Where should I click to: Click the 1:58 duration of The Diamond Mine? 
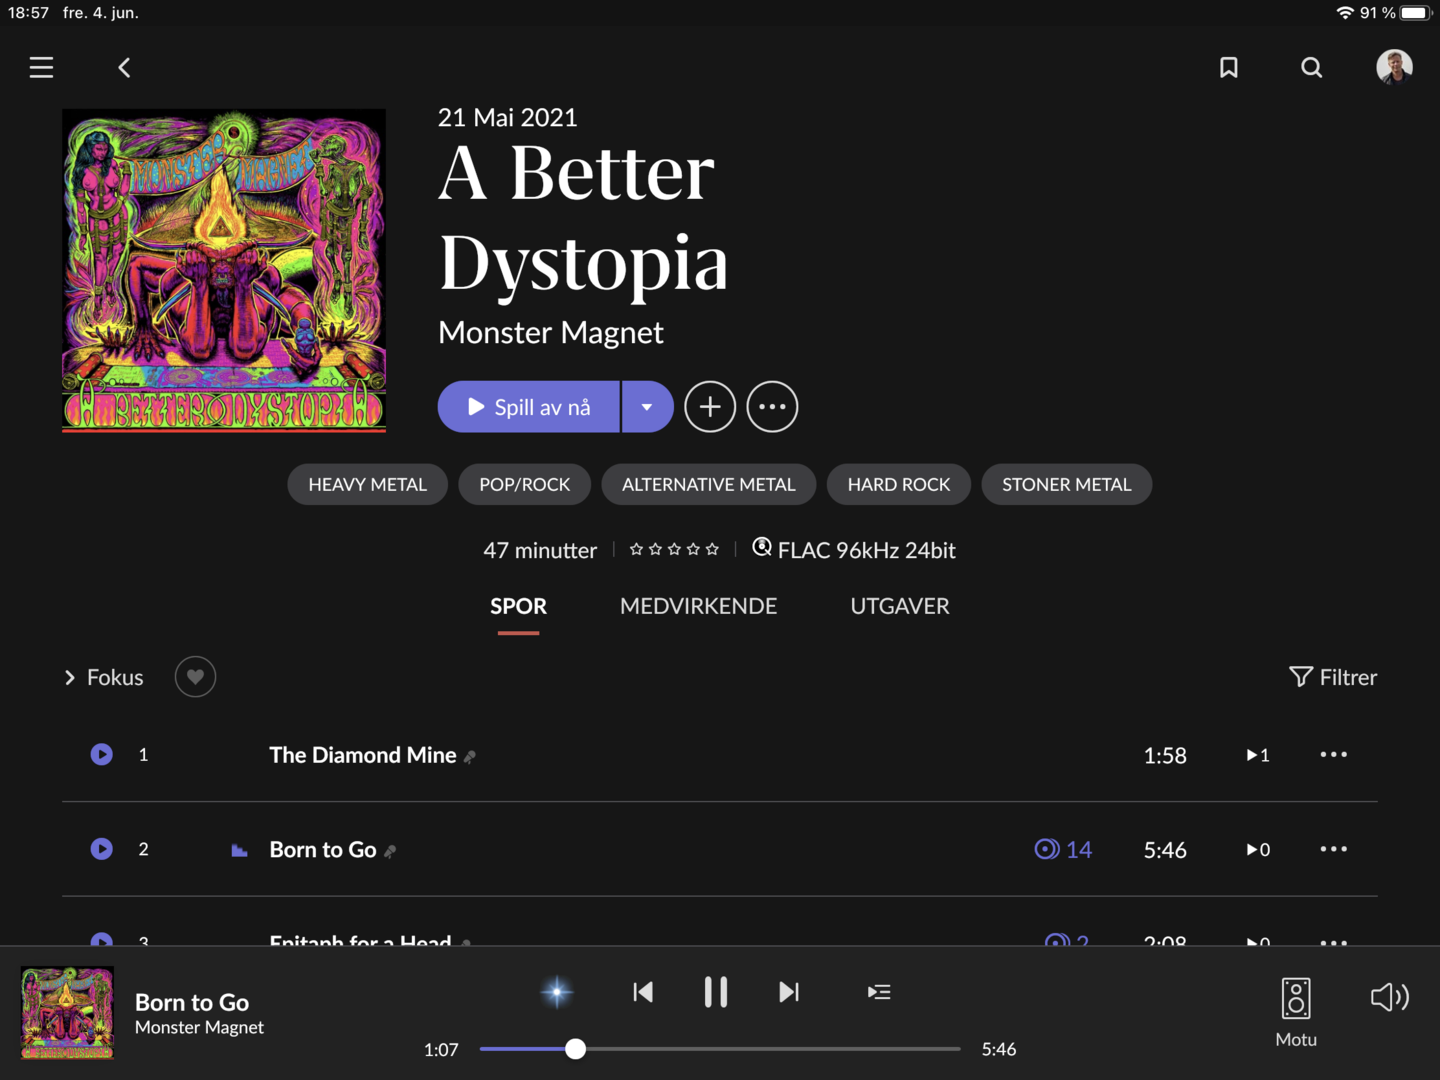click(x=1165, y=756)
